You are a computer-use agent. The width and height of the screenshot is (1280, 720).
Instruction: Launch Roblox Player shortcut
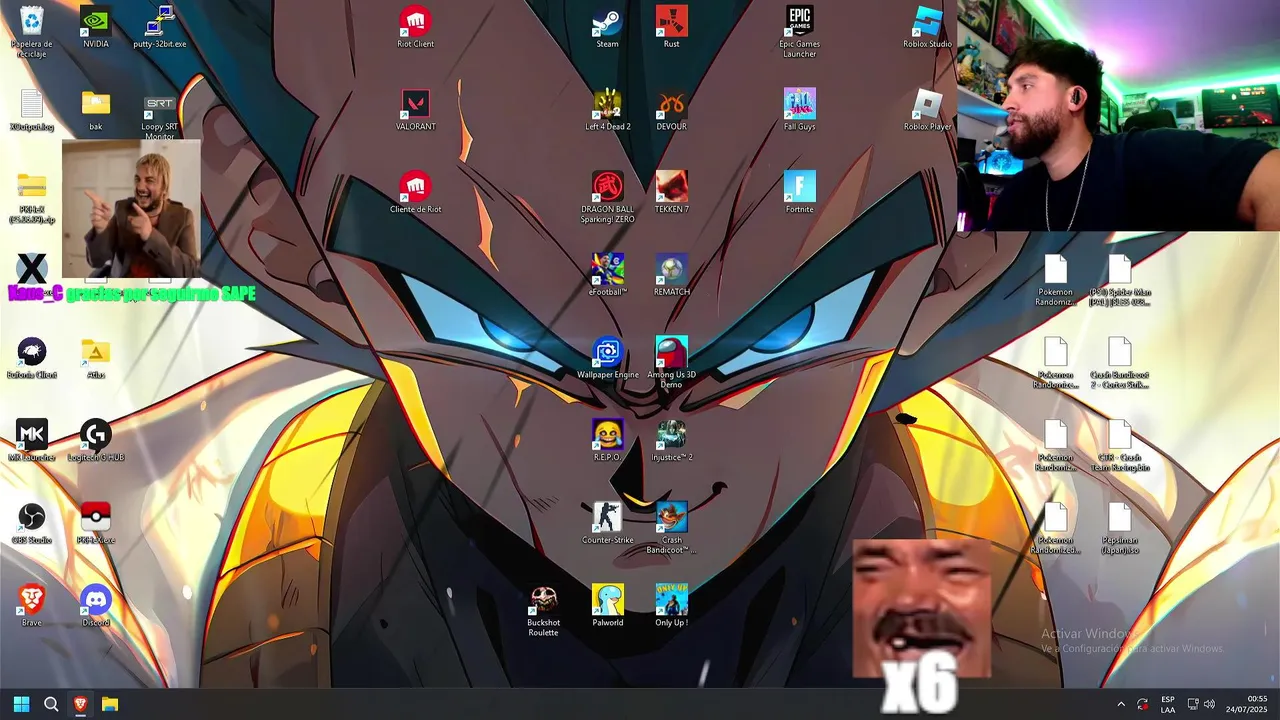tap(928, 110)
